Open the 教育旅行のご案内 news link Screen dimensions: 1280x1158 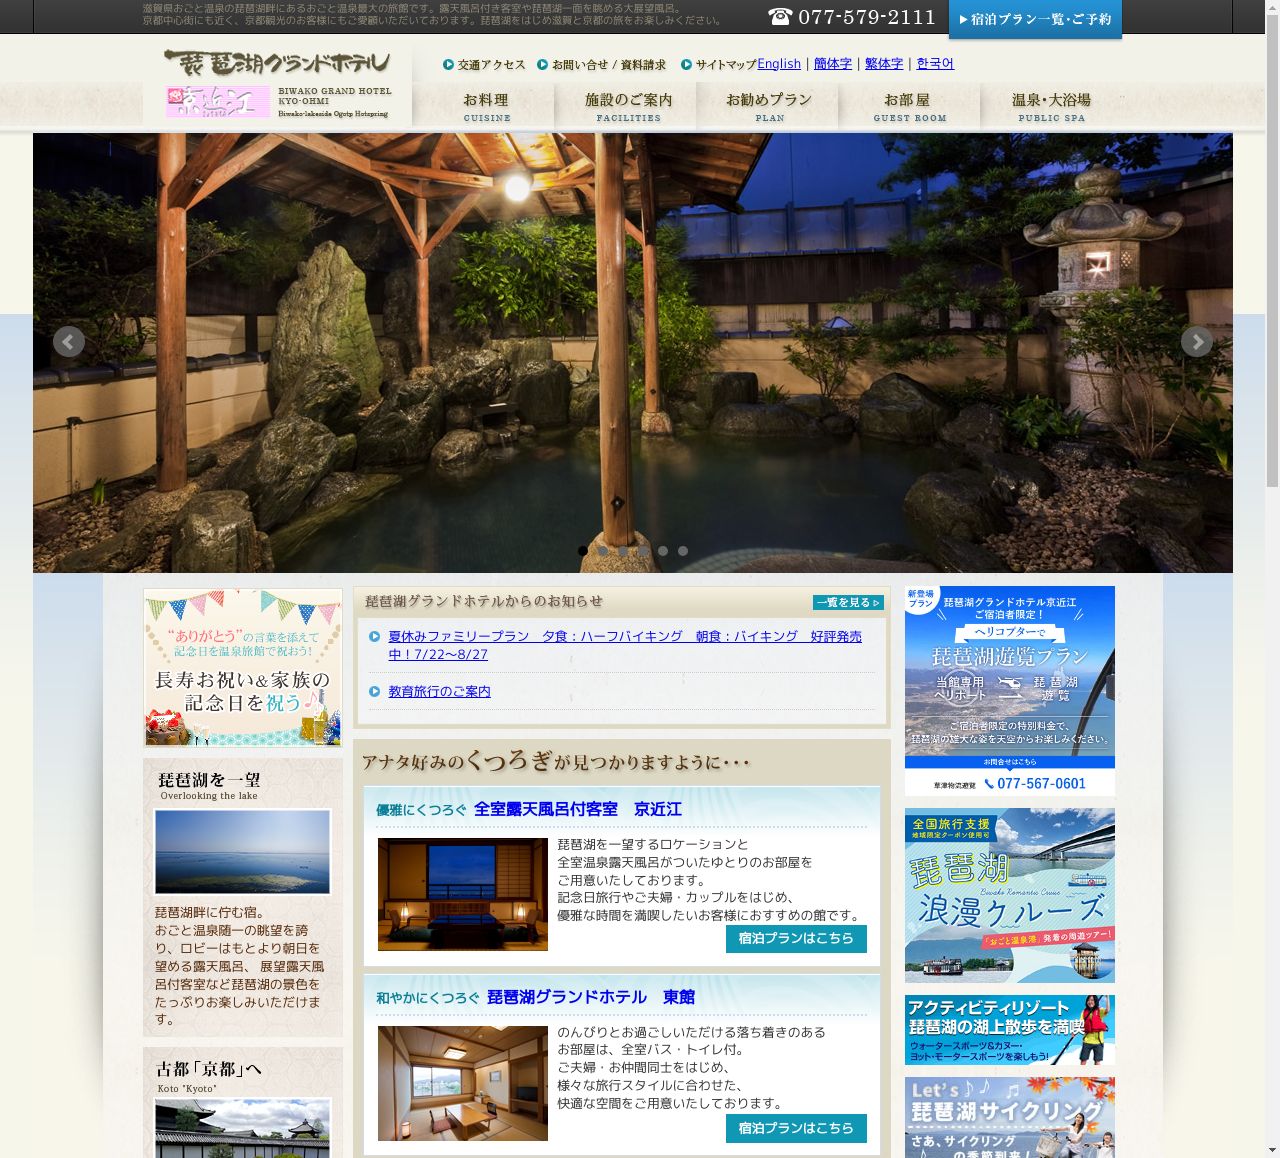[439, 692]
